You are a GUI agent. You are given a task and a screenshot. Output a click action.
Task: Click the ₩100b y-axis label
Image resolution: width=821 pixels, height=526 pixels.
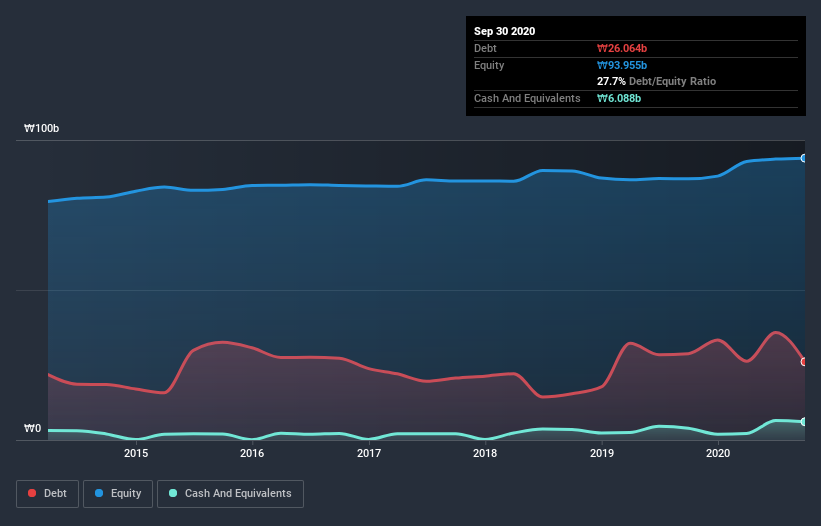[41, 128]
